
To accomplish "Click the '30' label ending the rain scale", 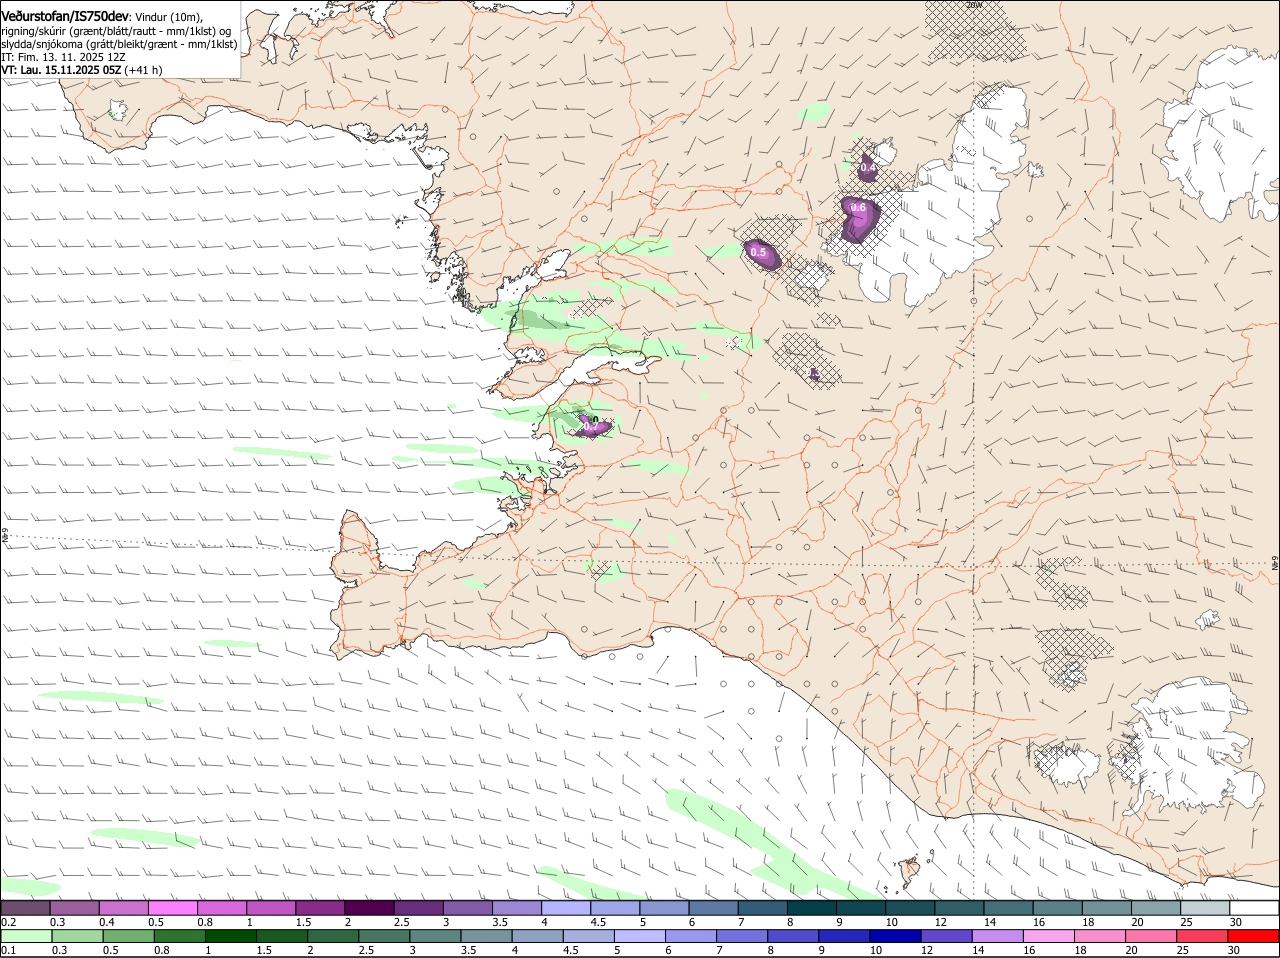I will point(1234,950).
